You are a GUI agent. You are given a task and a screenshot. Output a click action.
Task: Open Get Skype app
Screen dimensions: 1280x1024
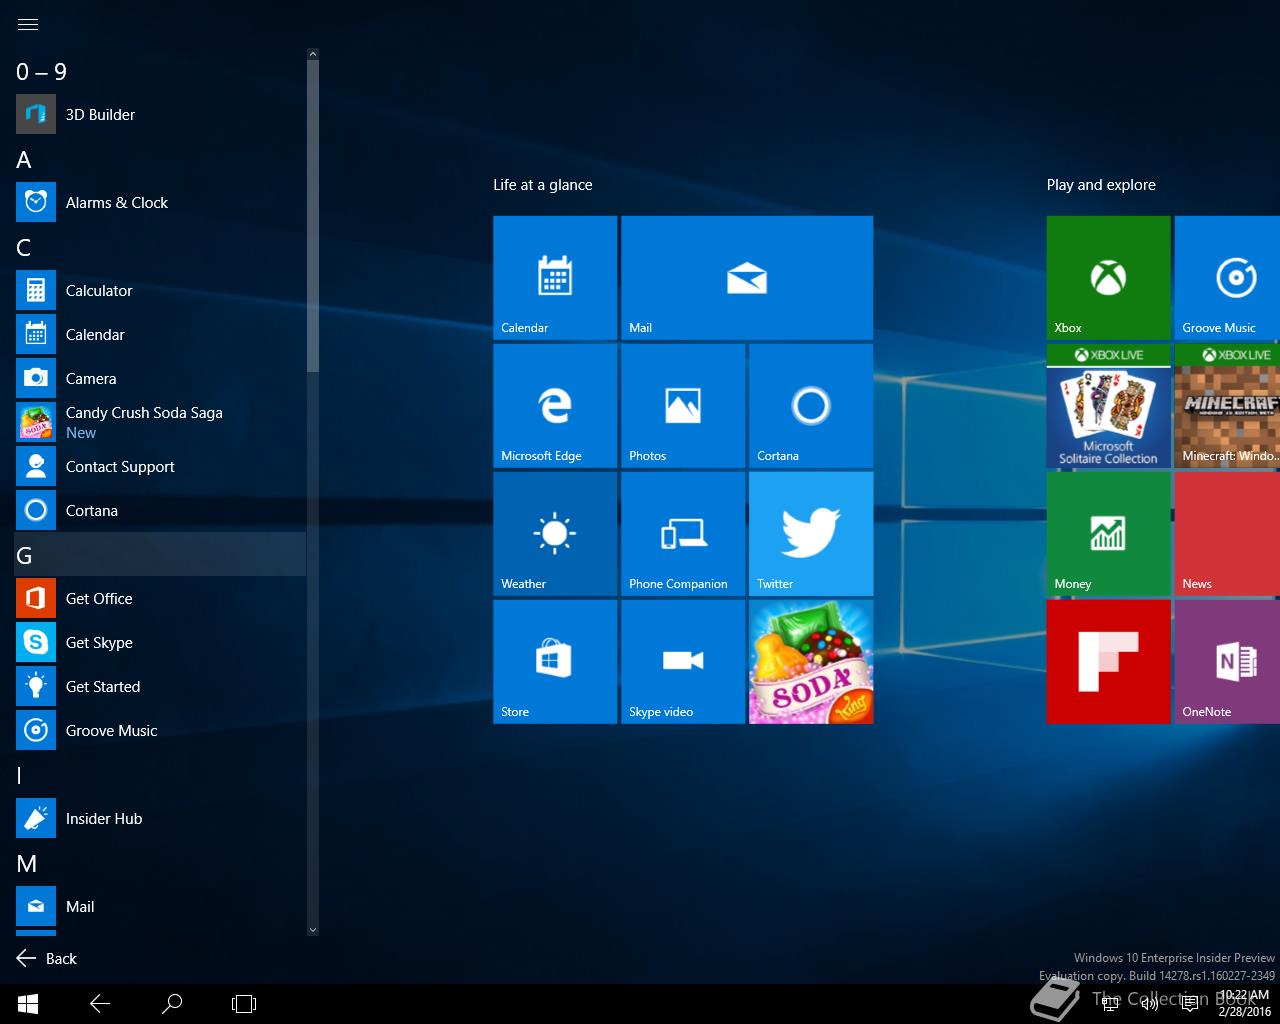pyautogui.click(x=160, y=642)
